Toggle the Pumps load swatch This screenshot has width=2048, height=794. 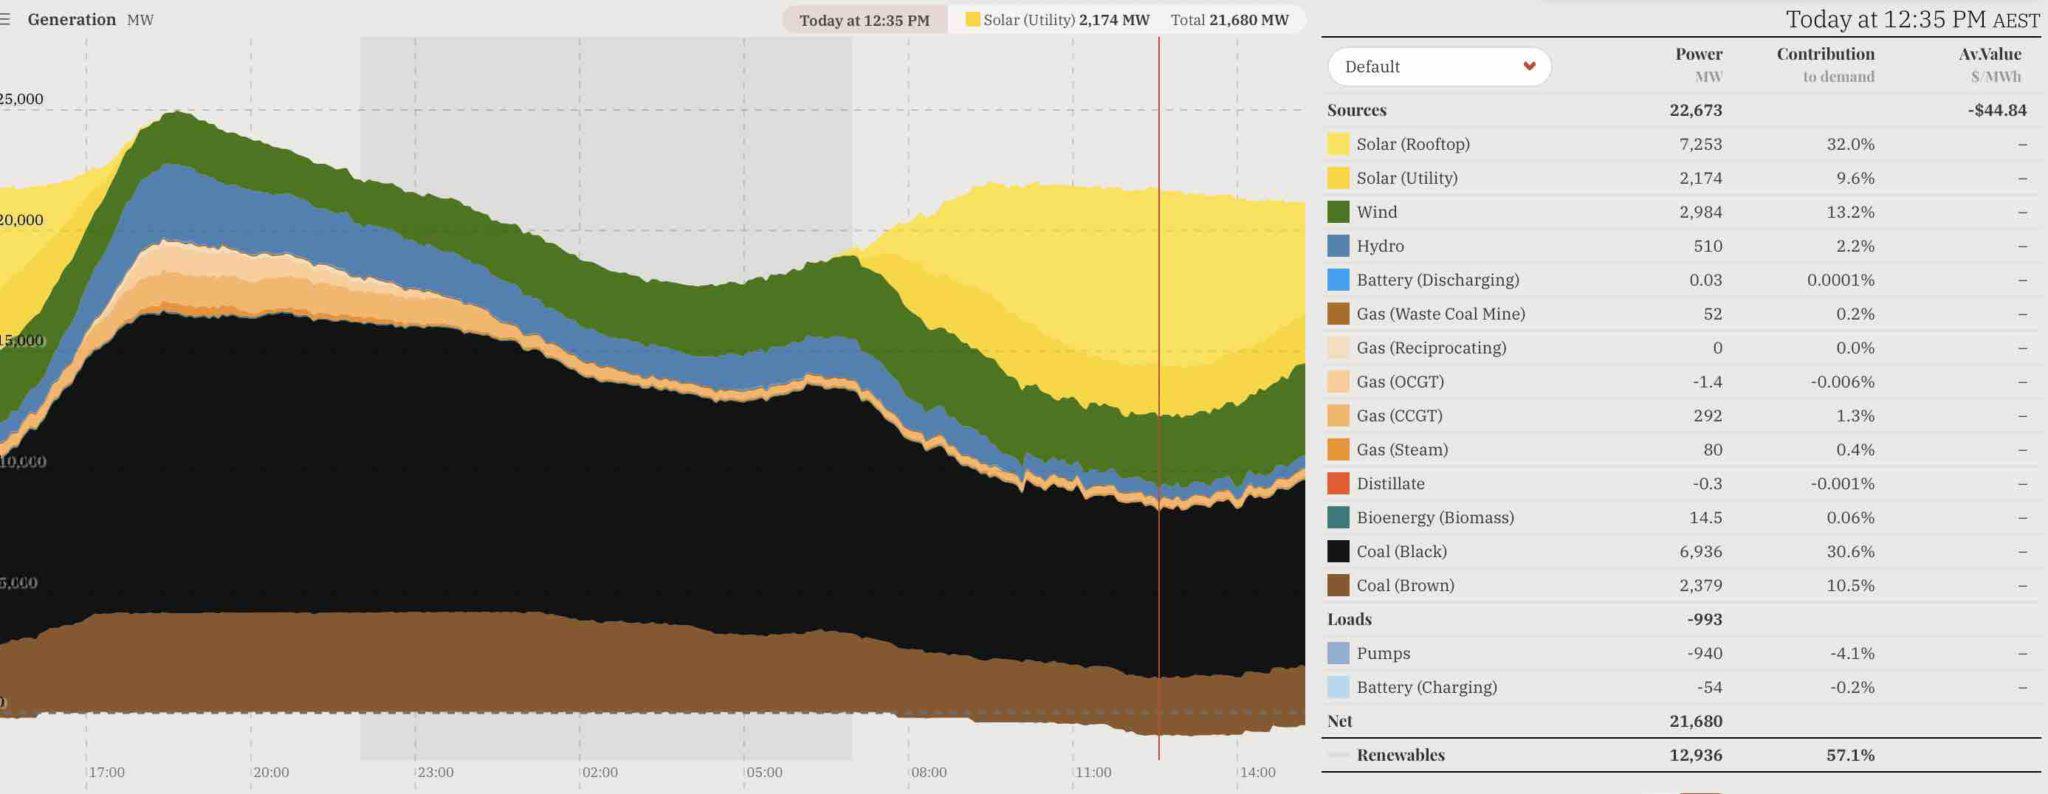point(1338,654)
